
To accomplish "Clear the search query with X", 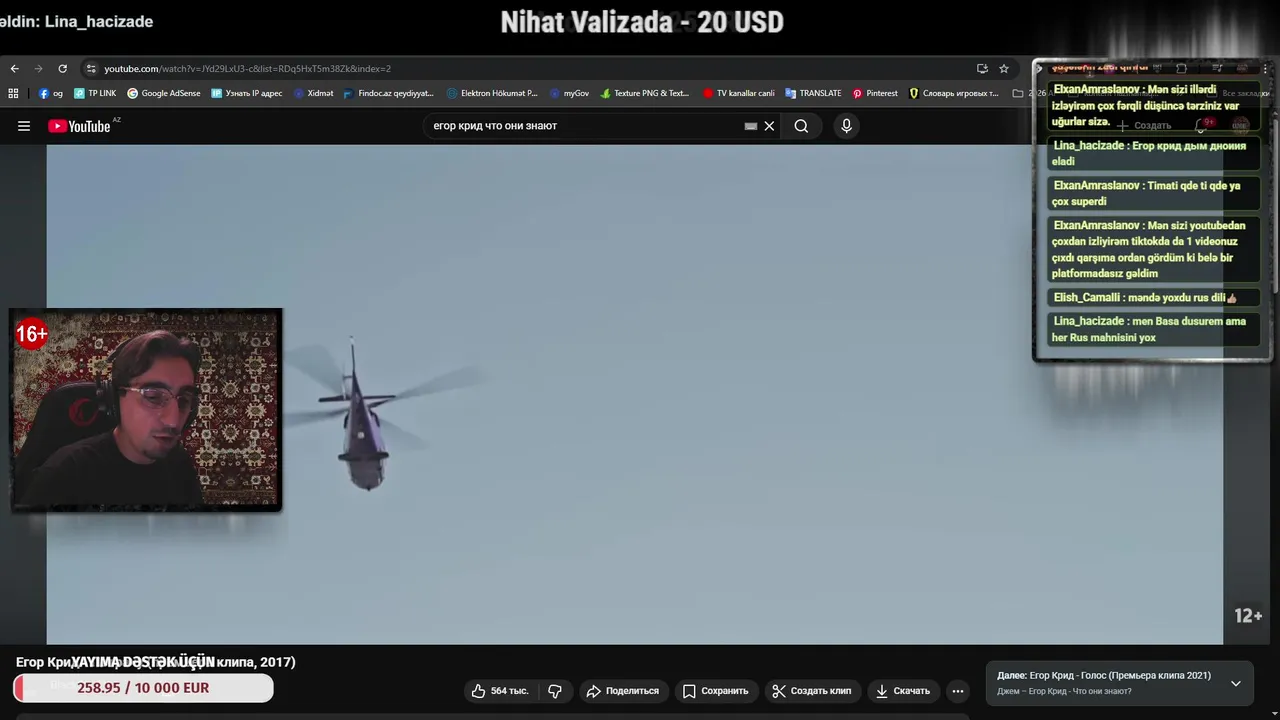I will (769, 126).
